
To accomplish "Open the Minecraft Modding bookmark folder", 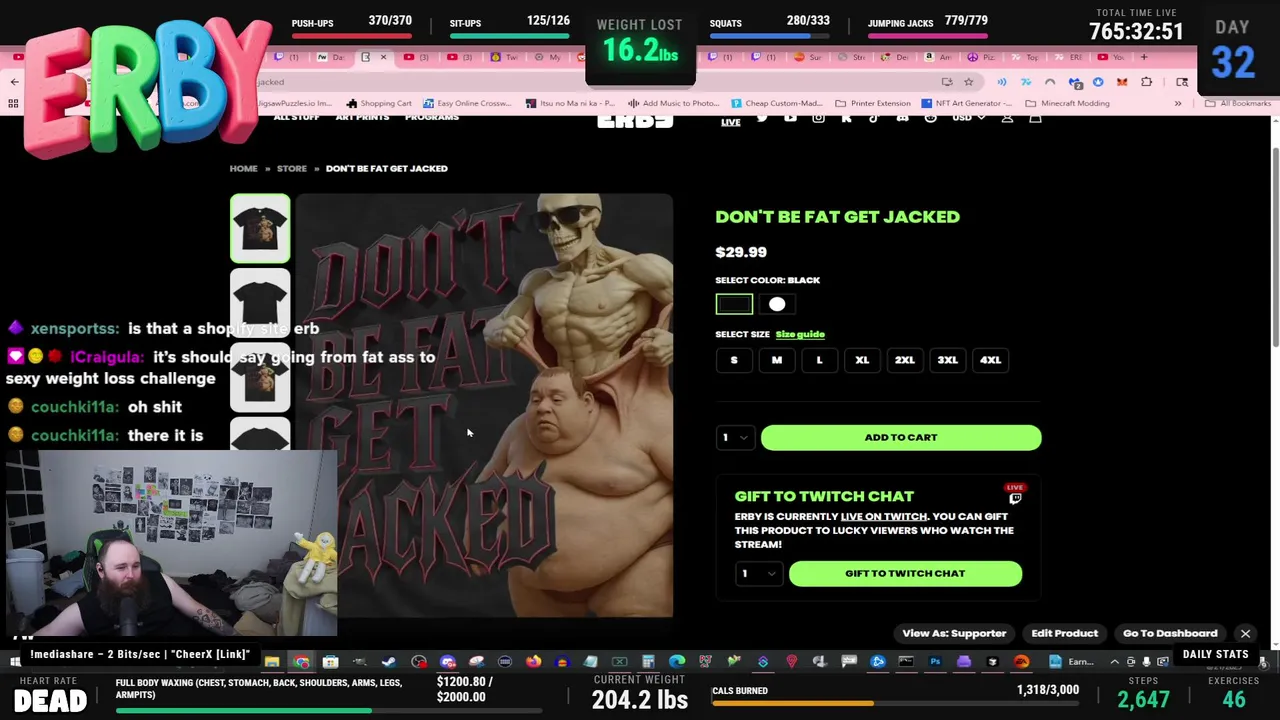I will (x=1068, y=103).
